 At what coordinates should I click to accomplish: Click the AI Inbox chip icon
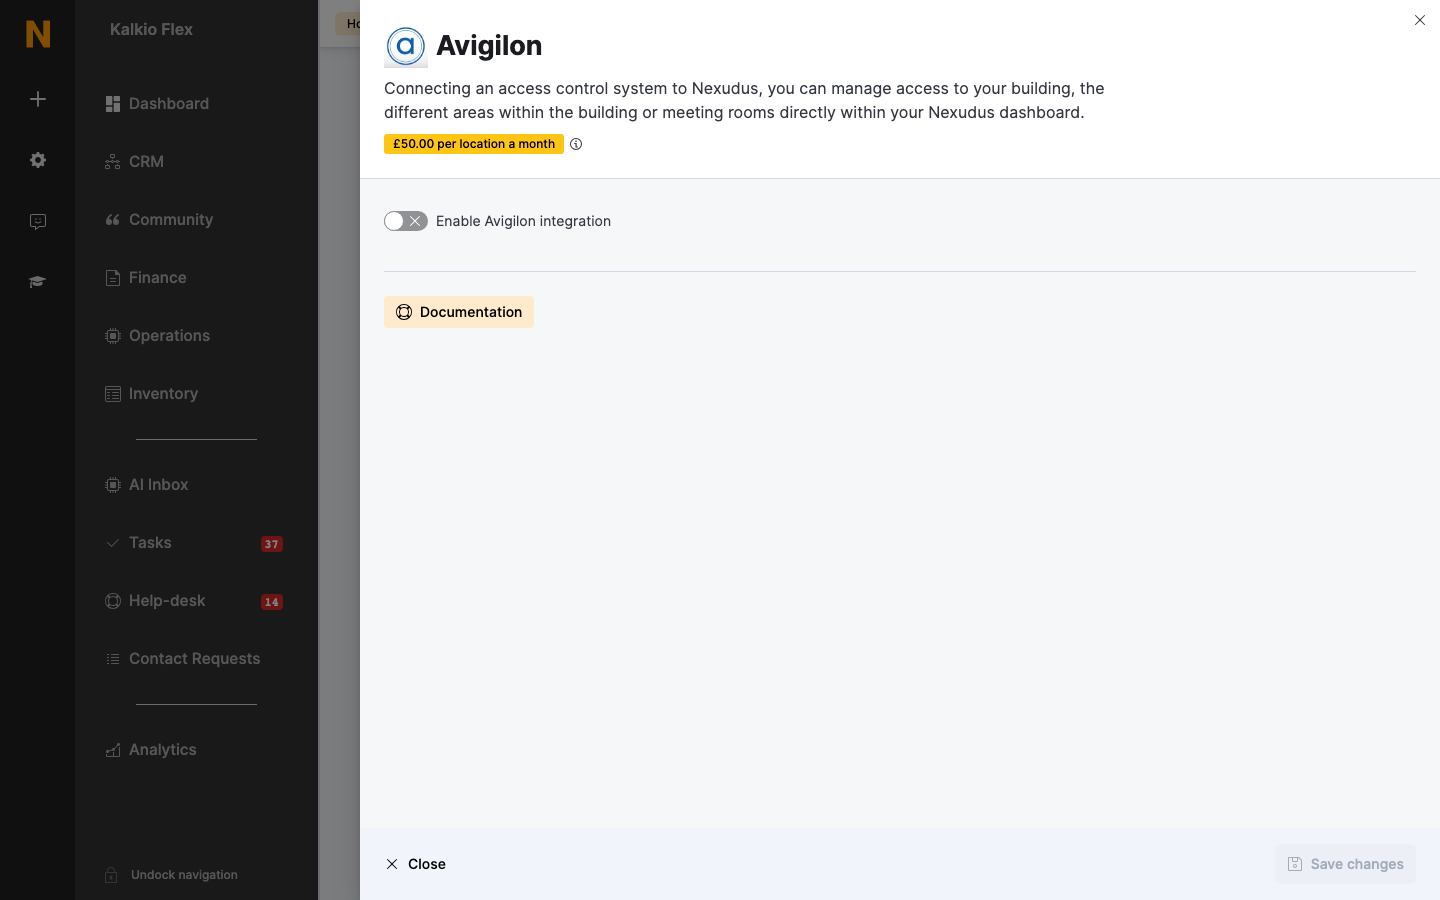113,485
